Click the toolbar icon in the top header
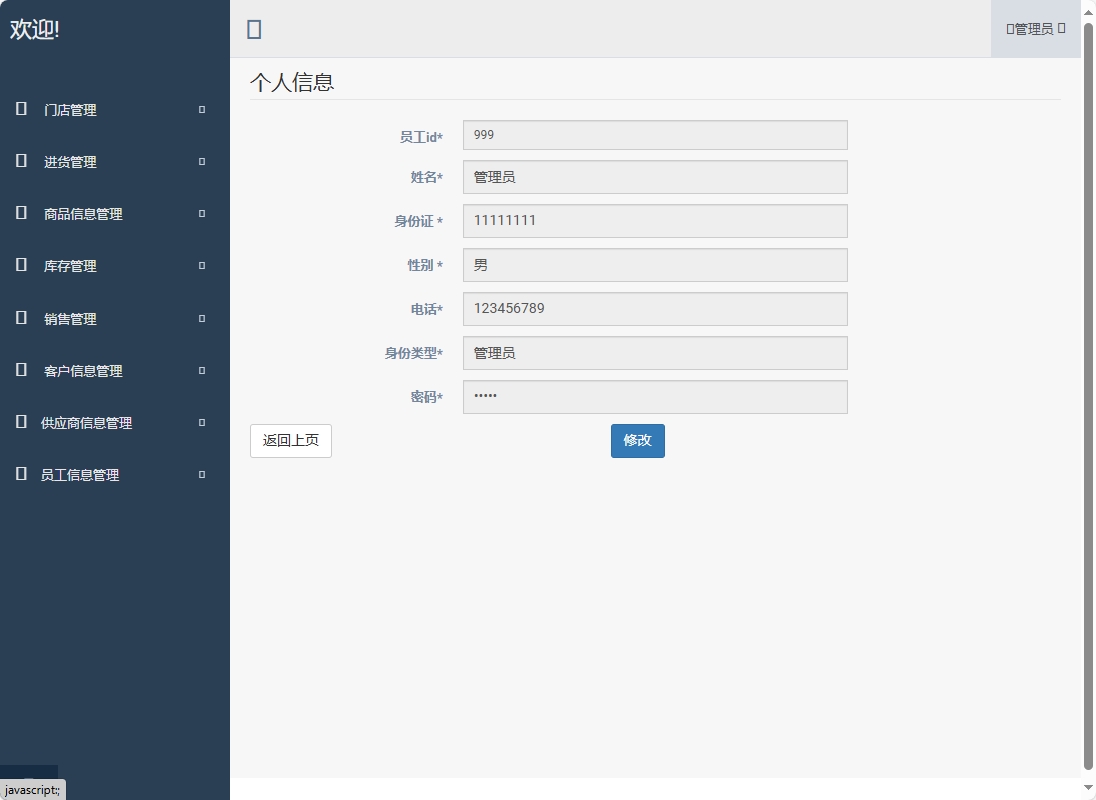1096x800 pixels. tap(254, 29)
